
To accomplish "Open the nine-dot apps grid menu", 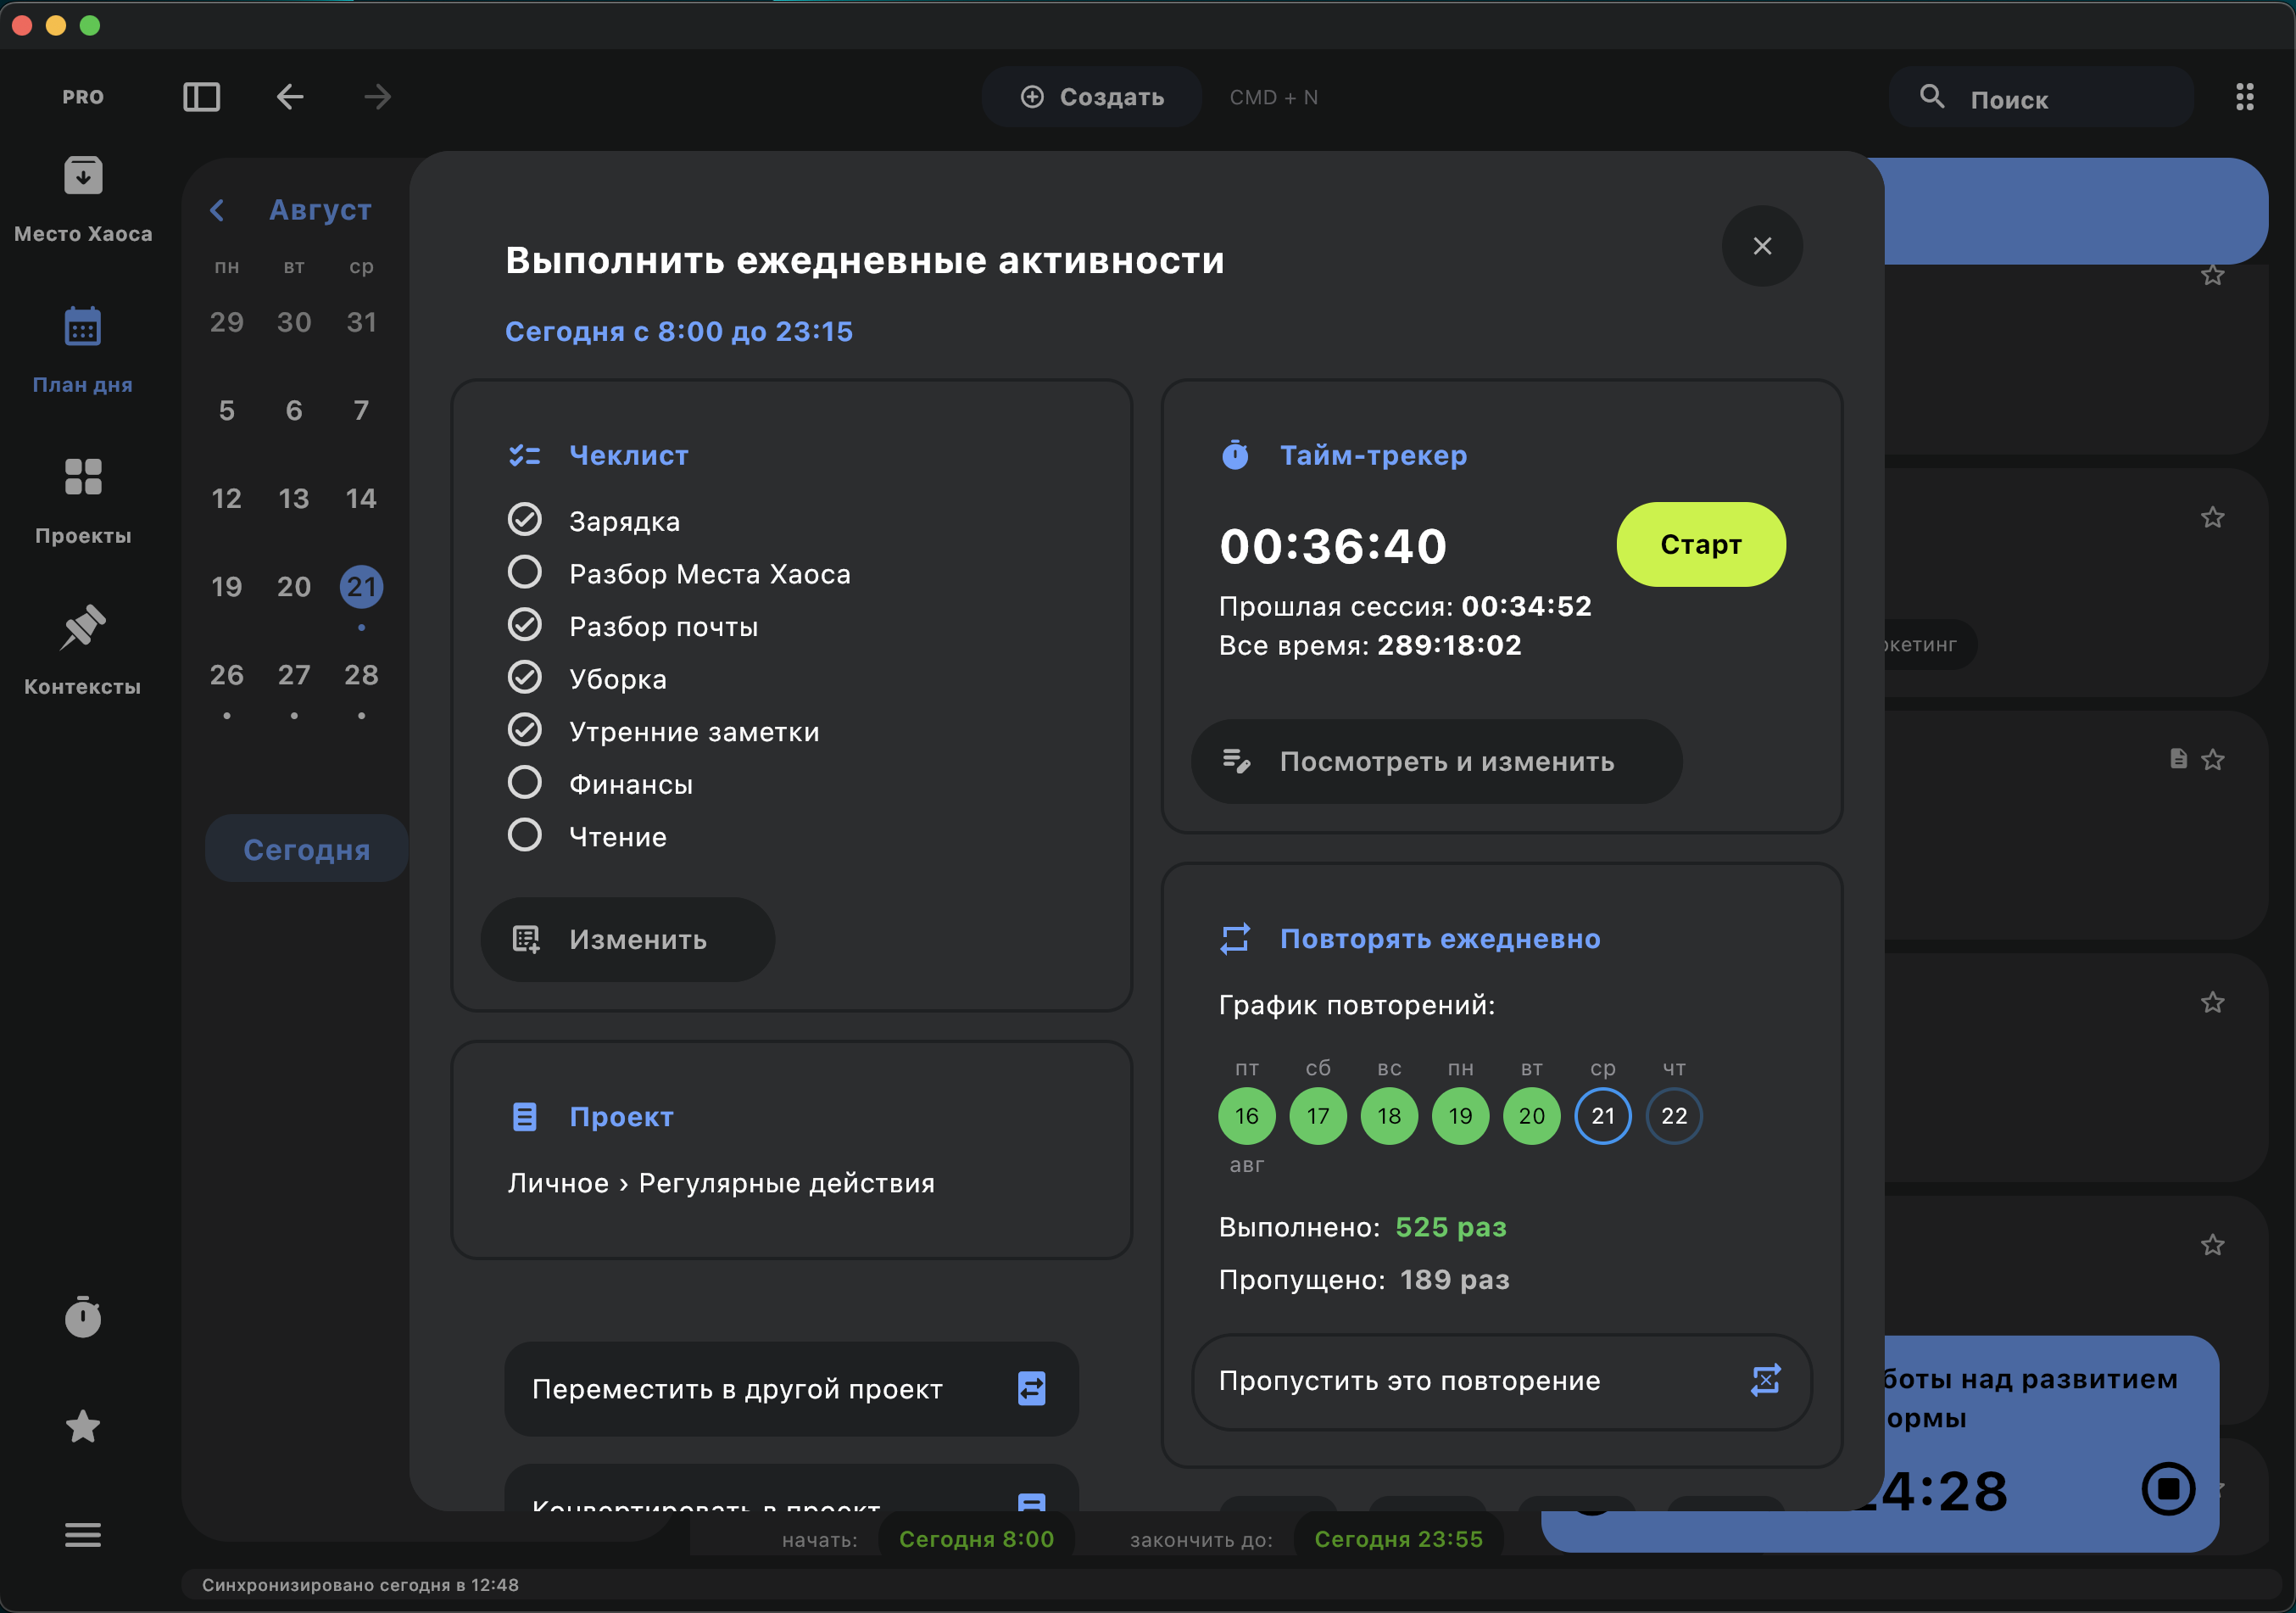I will point(2244,97).
